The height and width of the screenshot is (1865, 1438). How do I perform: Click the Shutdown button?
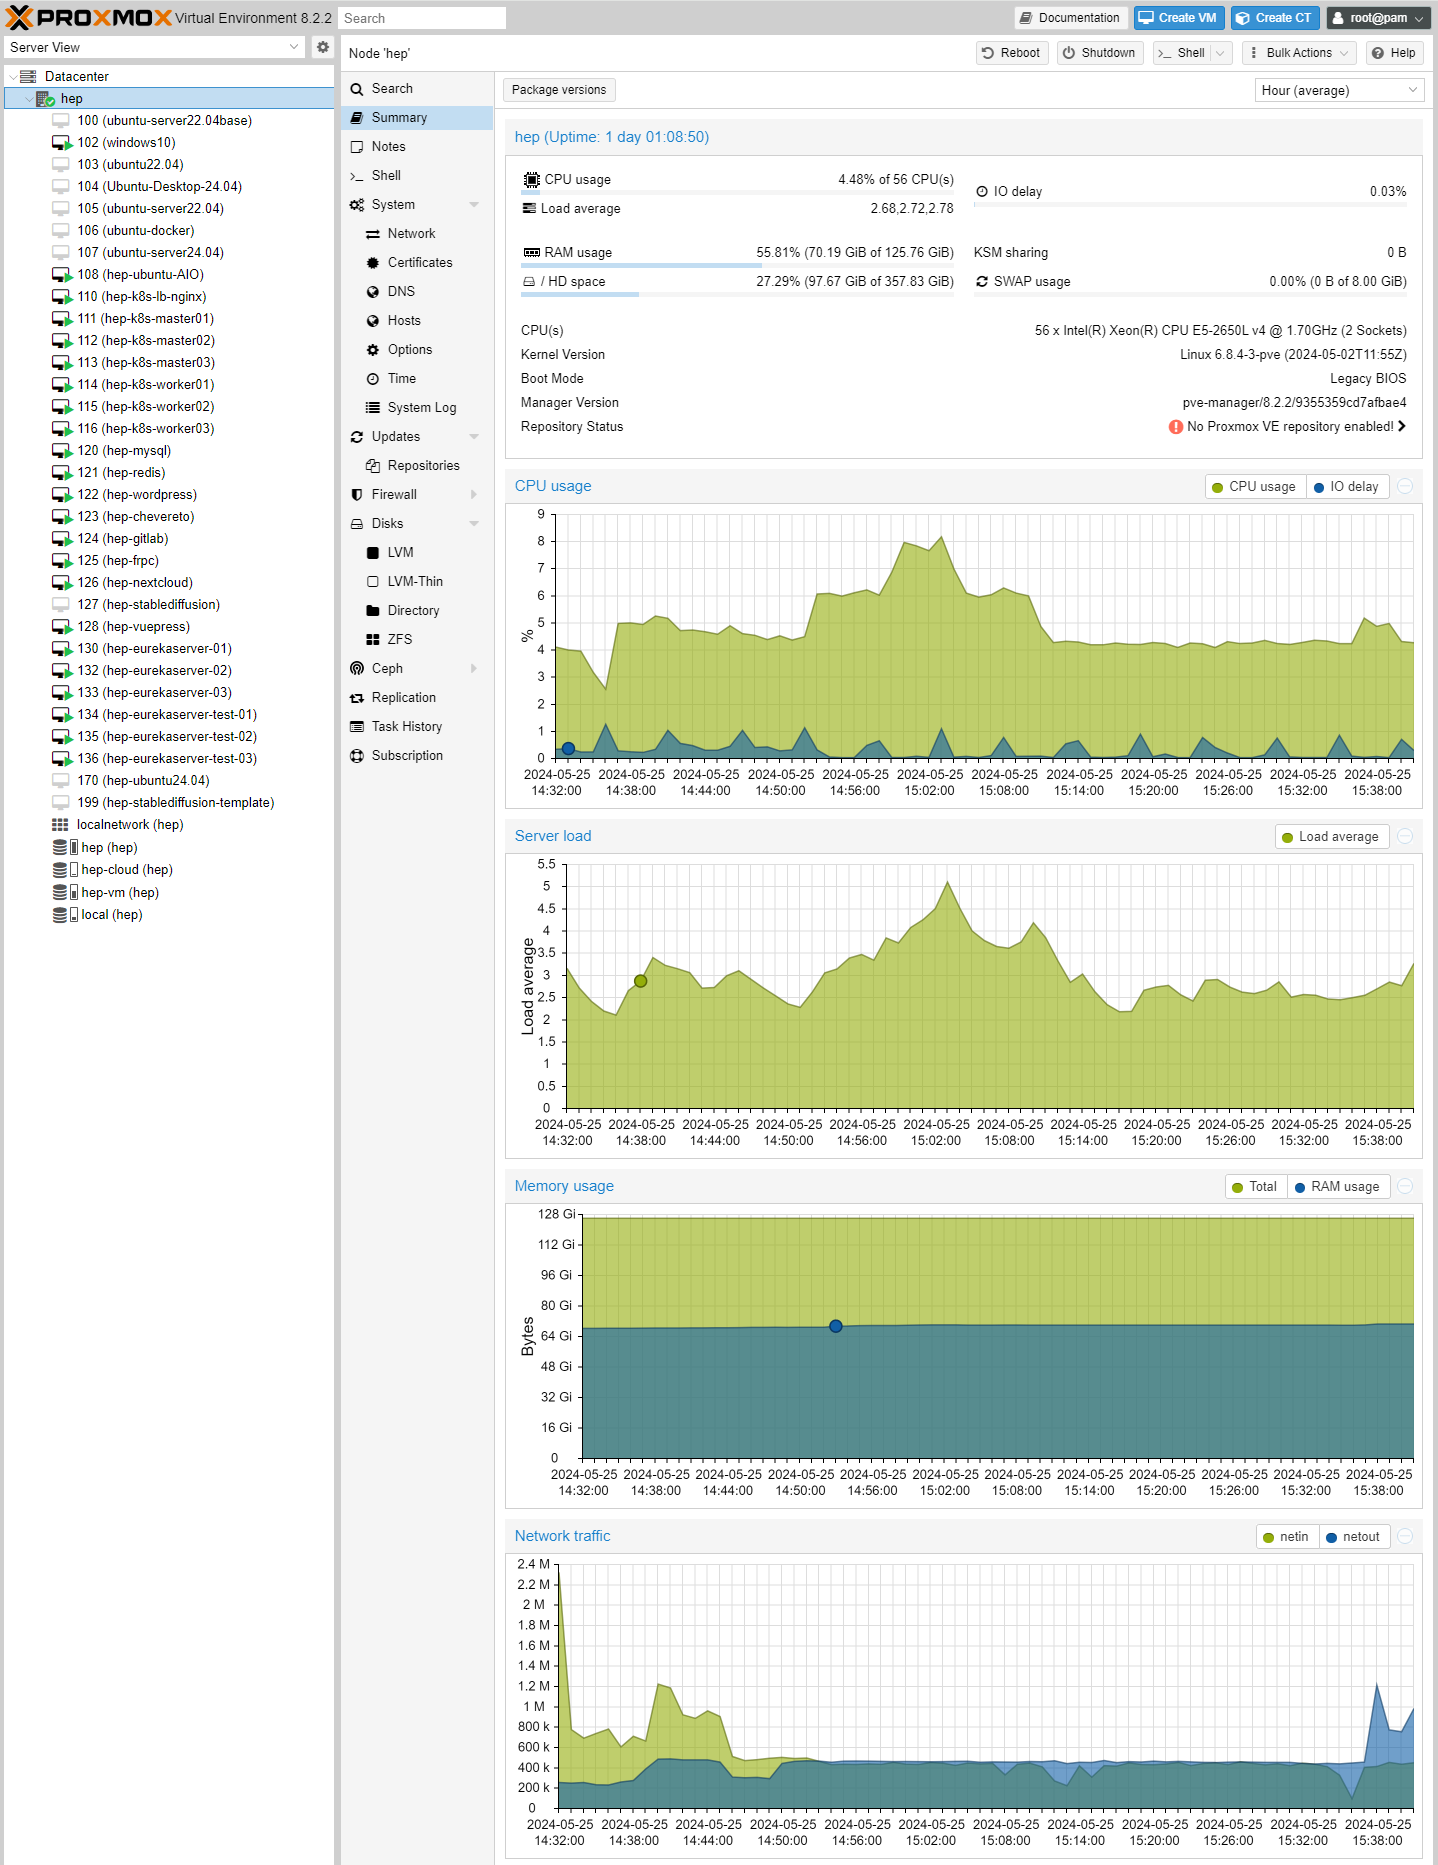click(1100, 53)
